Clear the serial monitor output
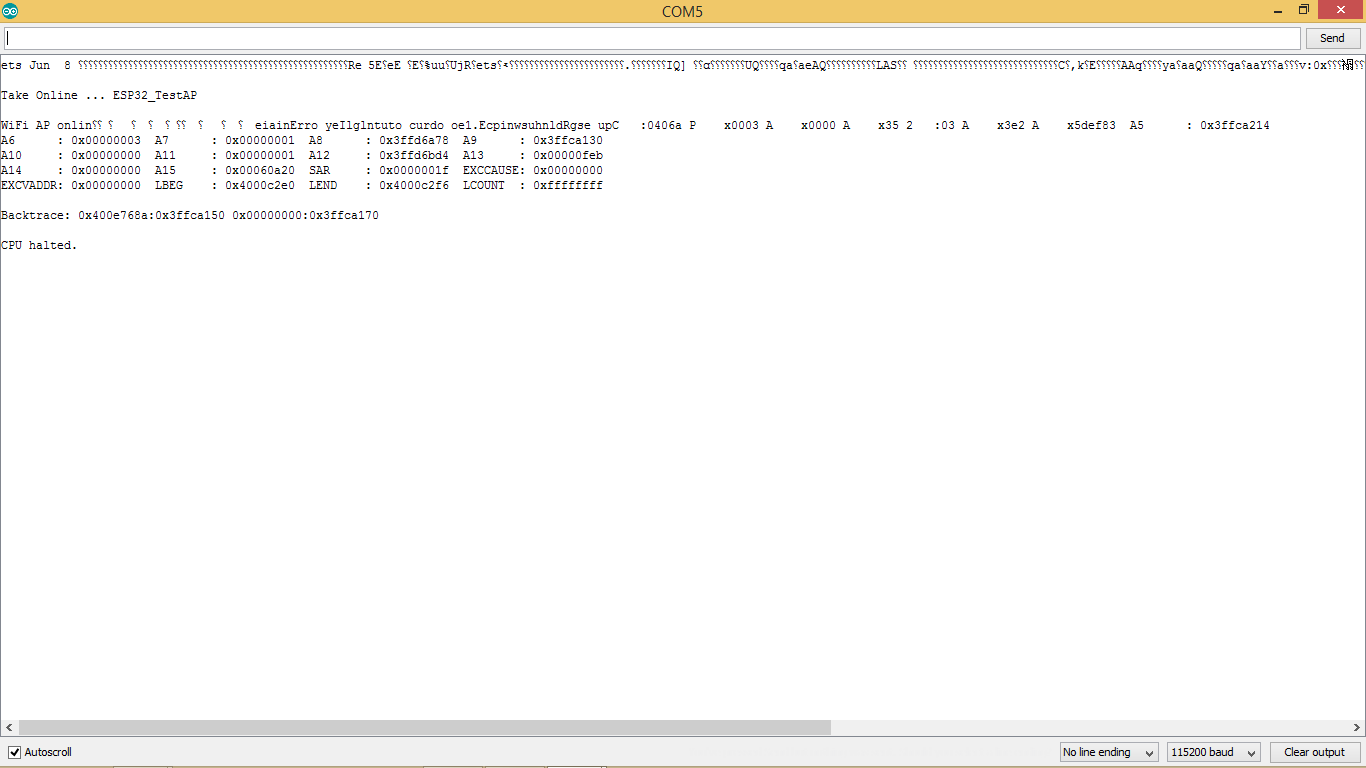 click(1314, 752)
